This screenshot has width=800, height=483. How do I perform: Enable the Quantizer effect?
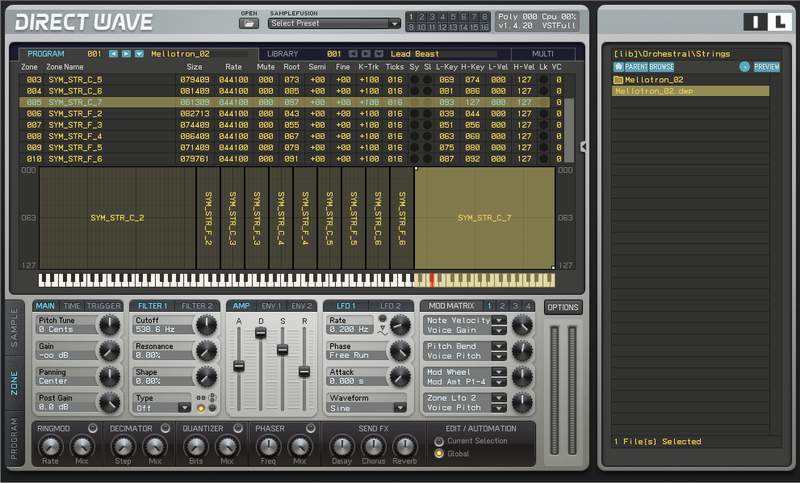(238, 428)
